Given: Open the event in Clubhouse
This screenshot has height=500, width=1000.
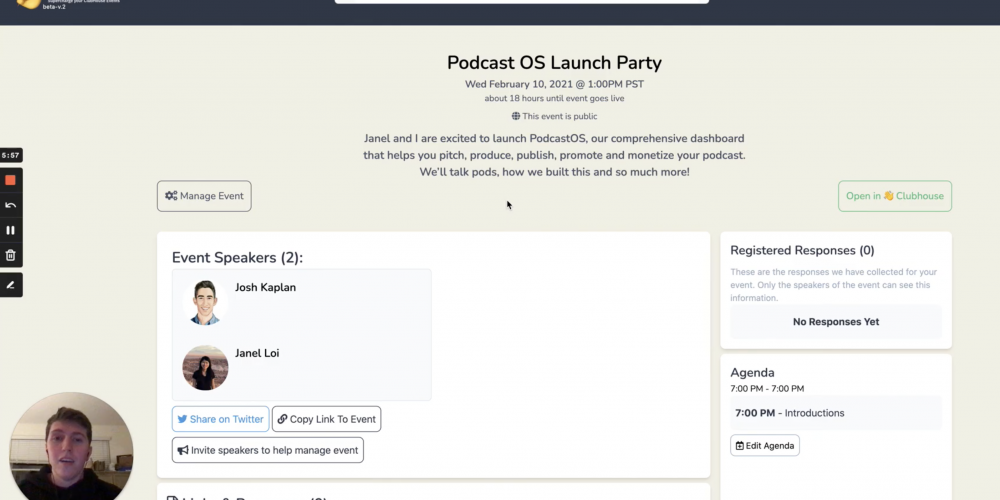Looking at the screenshot, I should [x=895, y=196].
